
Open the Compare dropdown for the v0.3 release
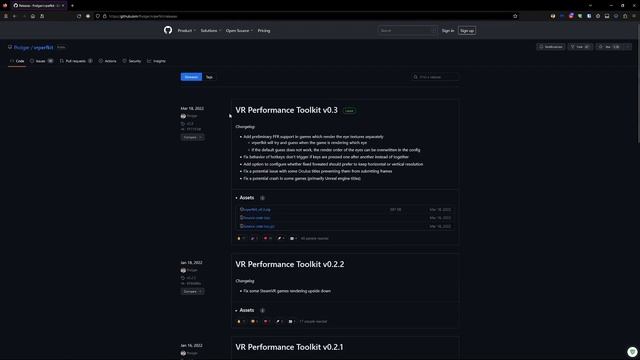[192, 137]
